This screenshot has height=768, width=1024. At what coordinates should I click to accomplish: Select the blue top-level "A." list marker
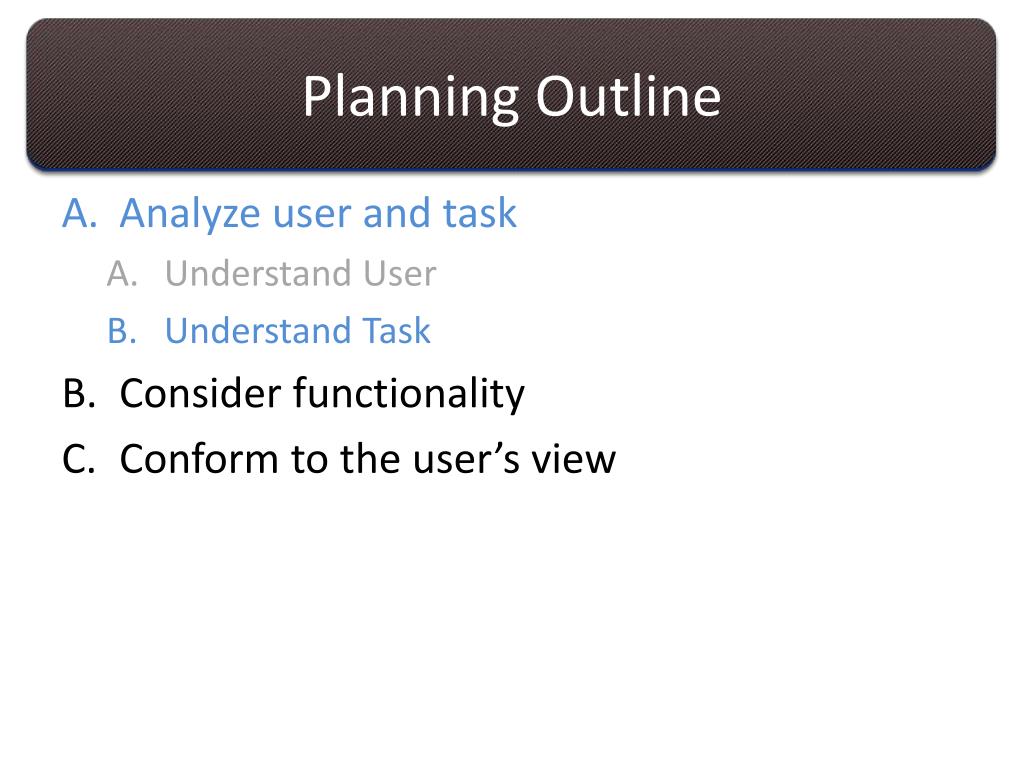[80, 214]
